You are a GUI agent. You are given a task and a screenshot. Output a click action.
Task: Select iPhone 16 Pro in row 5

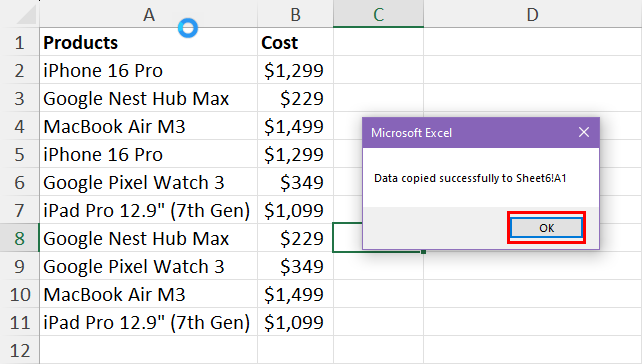pos(149,154)
